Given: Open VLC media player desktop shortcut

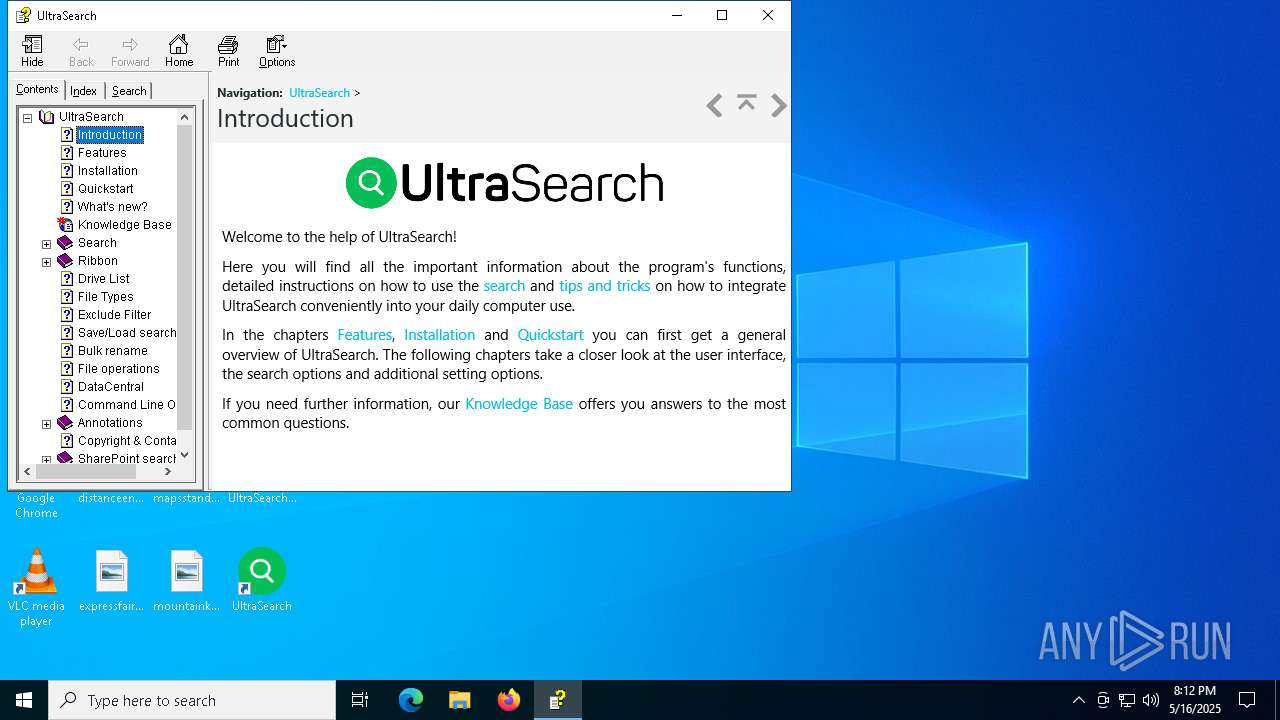Looking at the screenshot, I should coord(36,588).
